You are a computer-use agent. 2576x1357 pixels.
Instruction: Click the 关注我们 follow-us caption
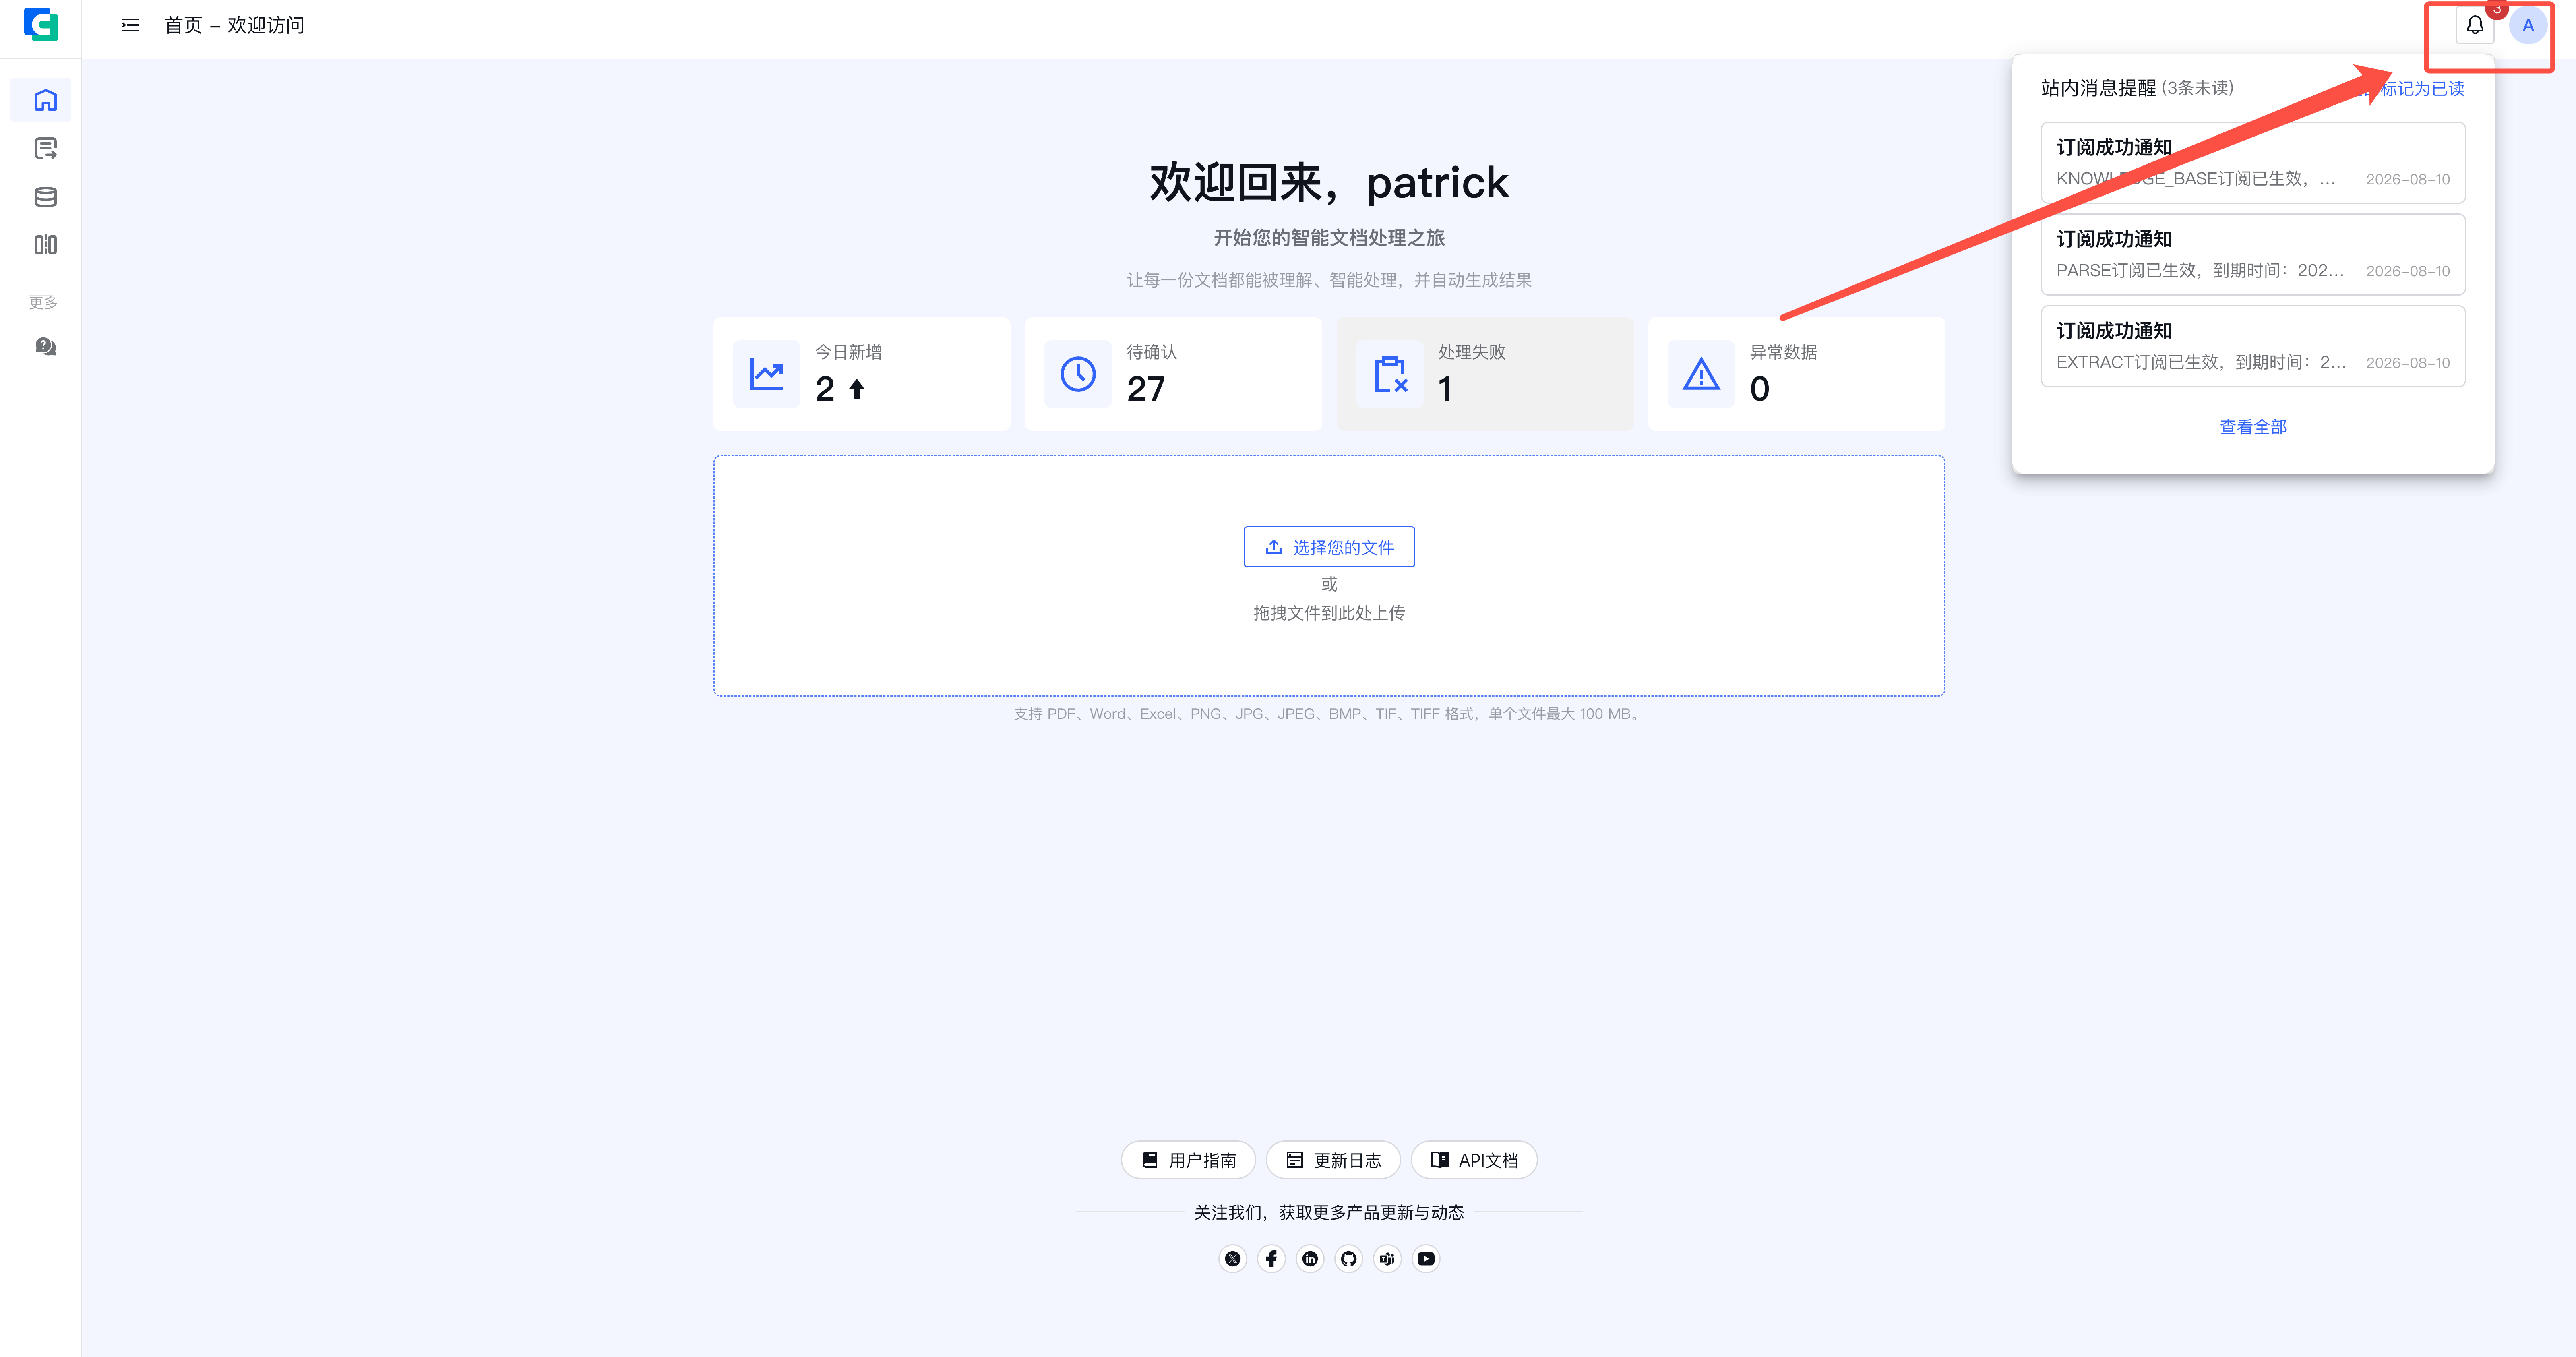1329,1213
